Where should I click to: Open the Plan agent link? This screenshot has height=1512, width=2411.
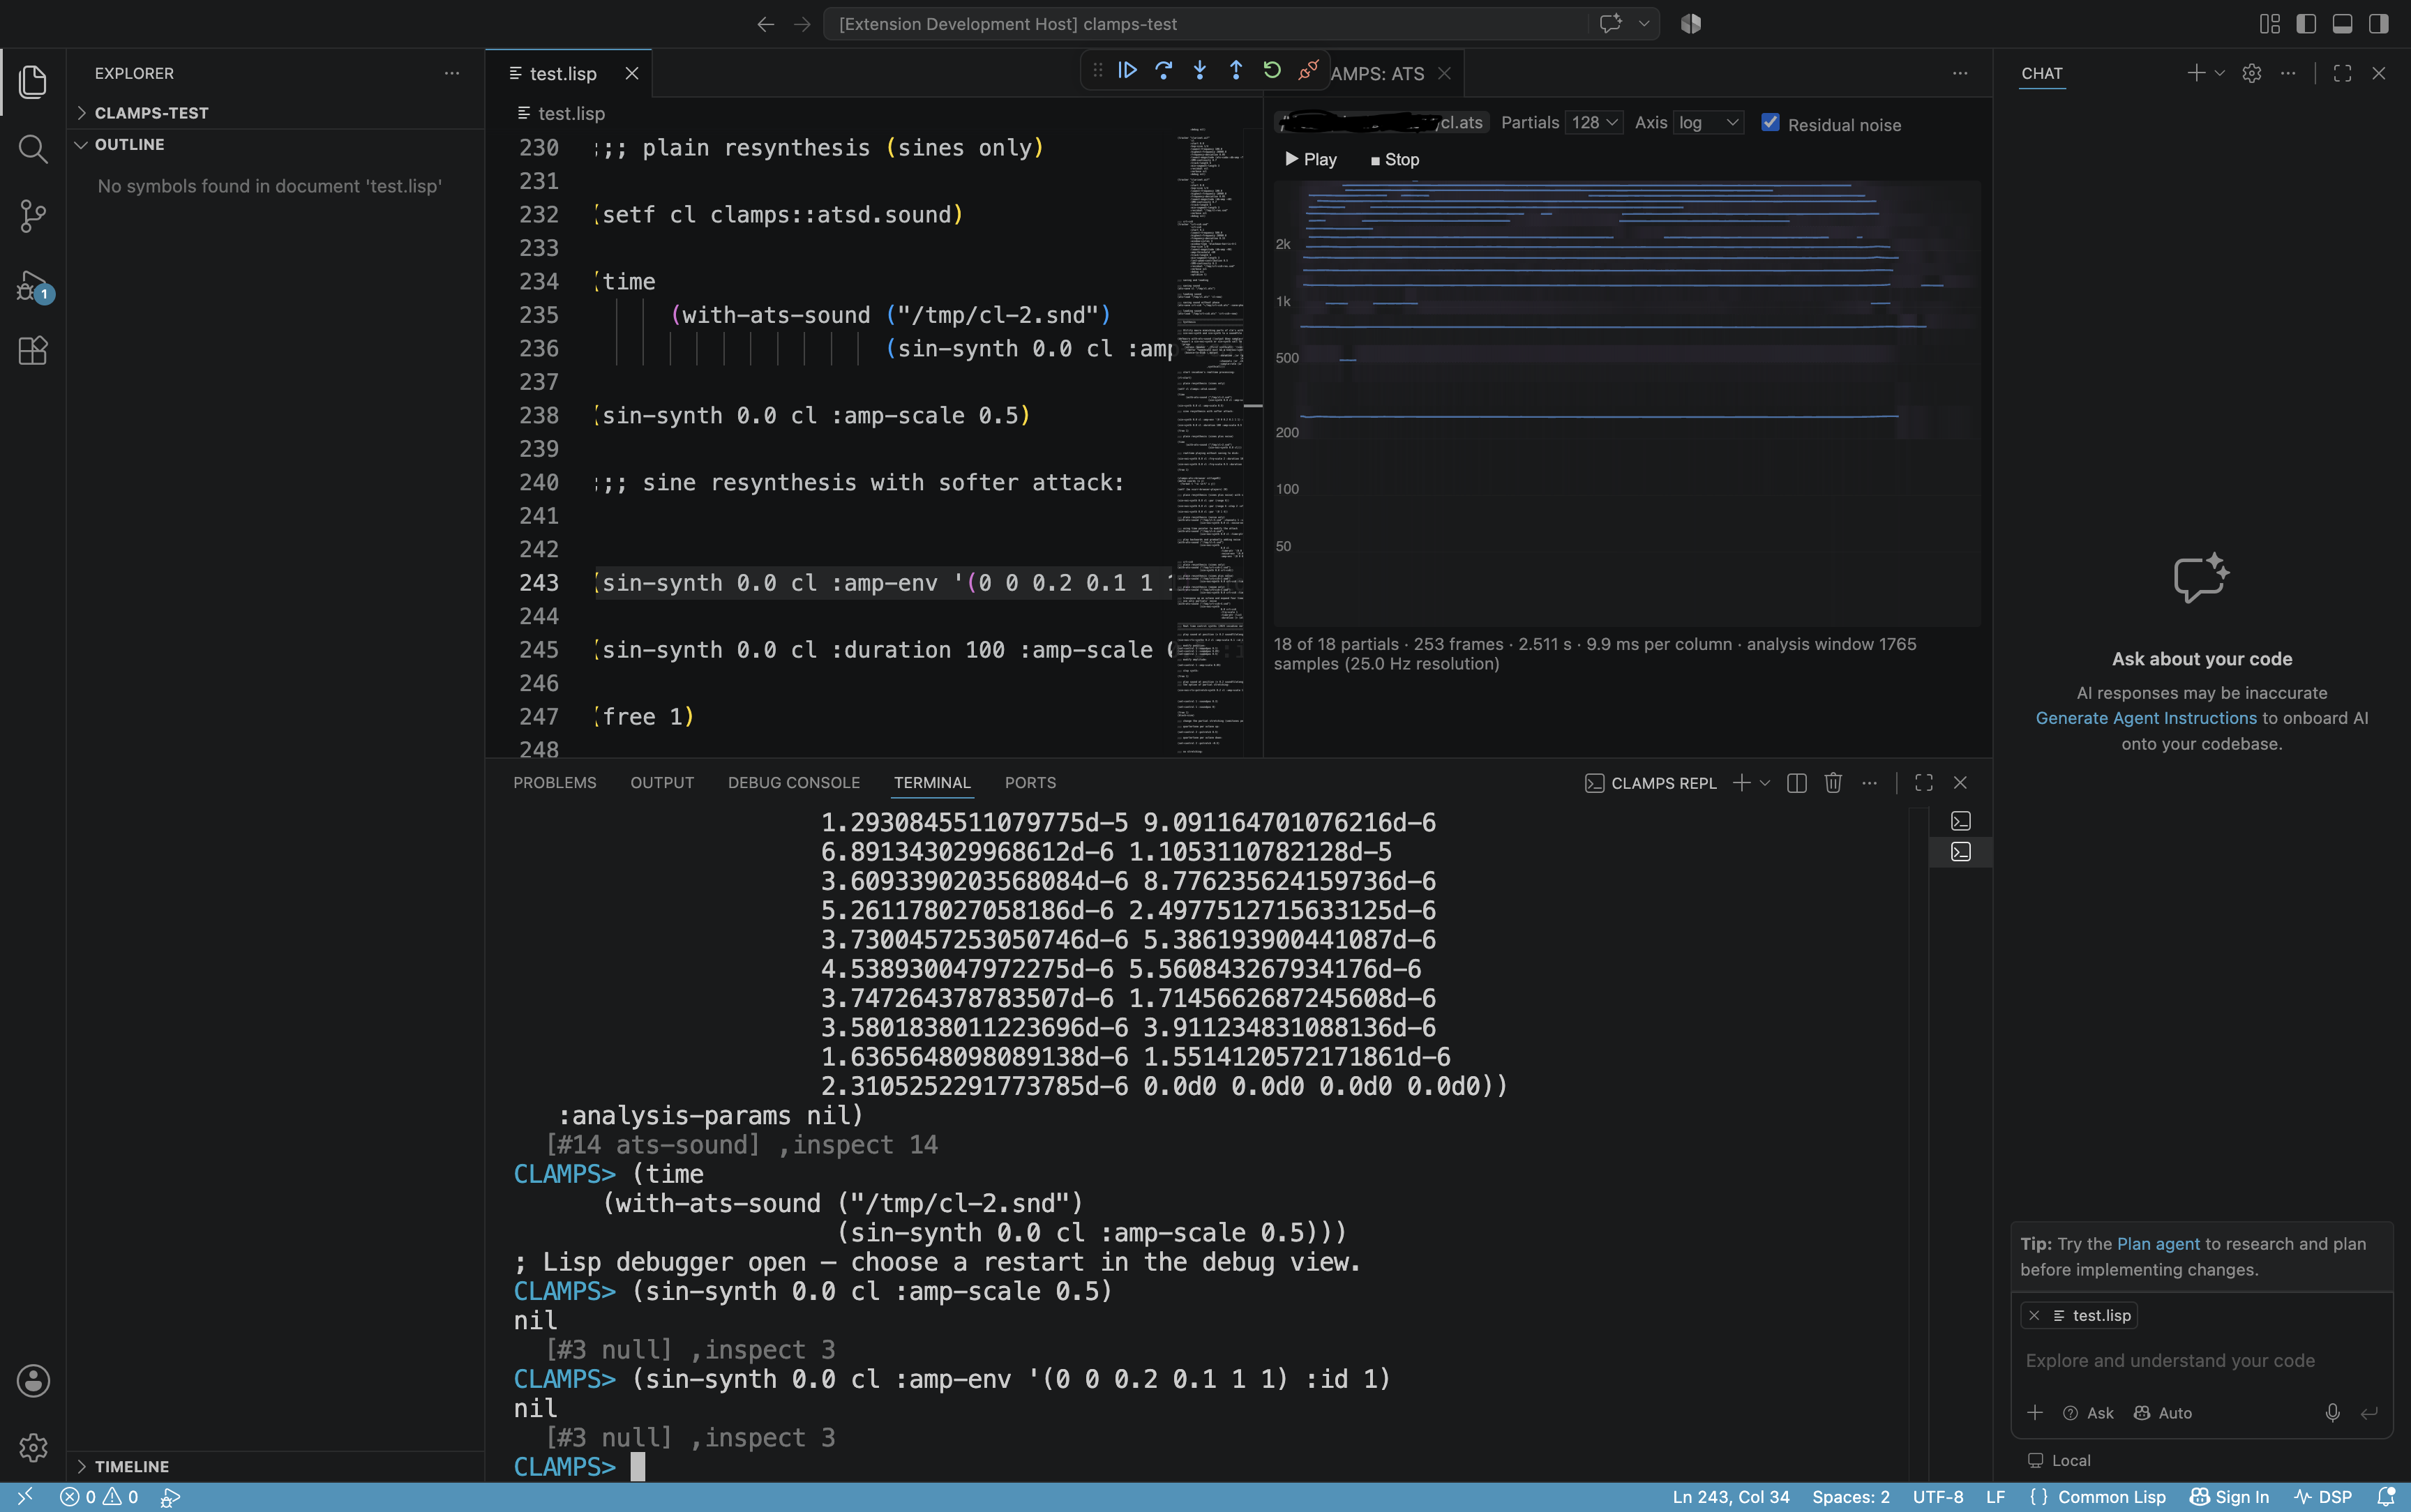[2158, 1244]
